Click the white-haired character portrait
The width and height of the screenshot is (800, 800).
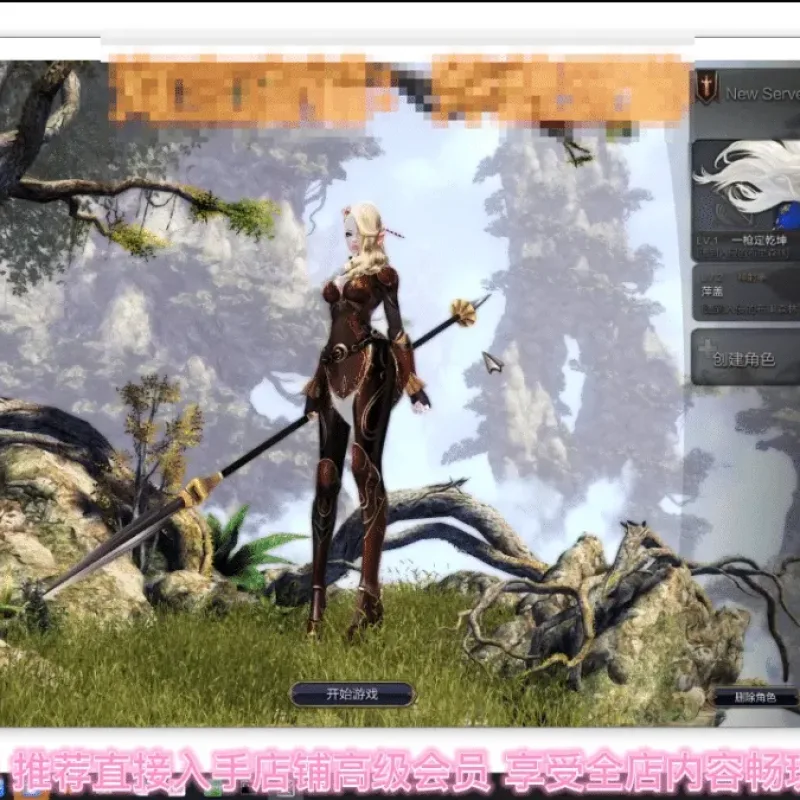pos(746,185)
